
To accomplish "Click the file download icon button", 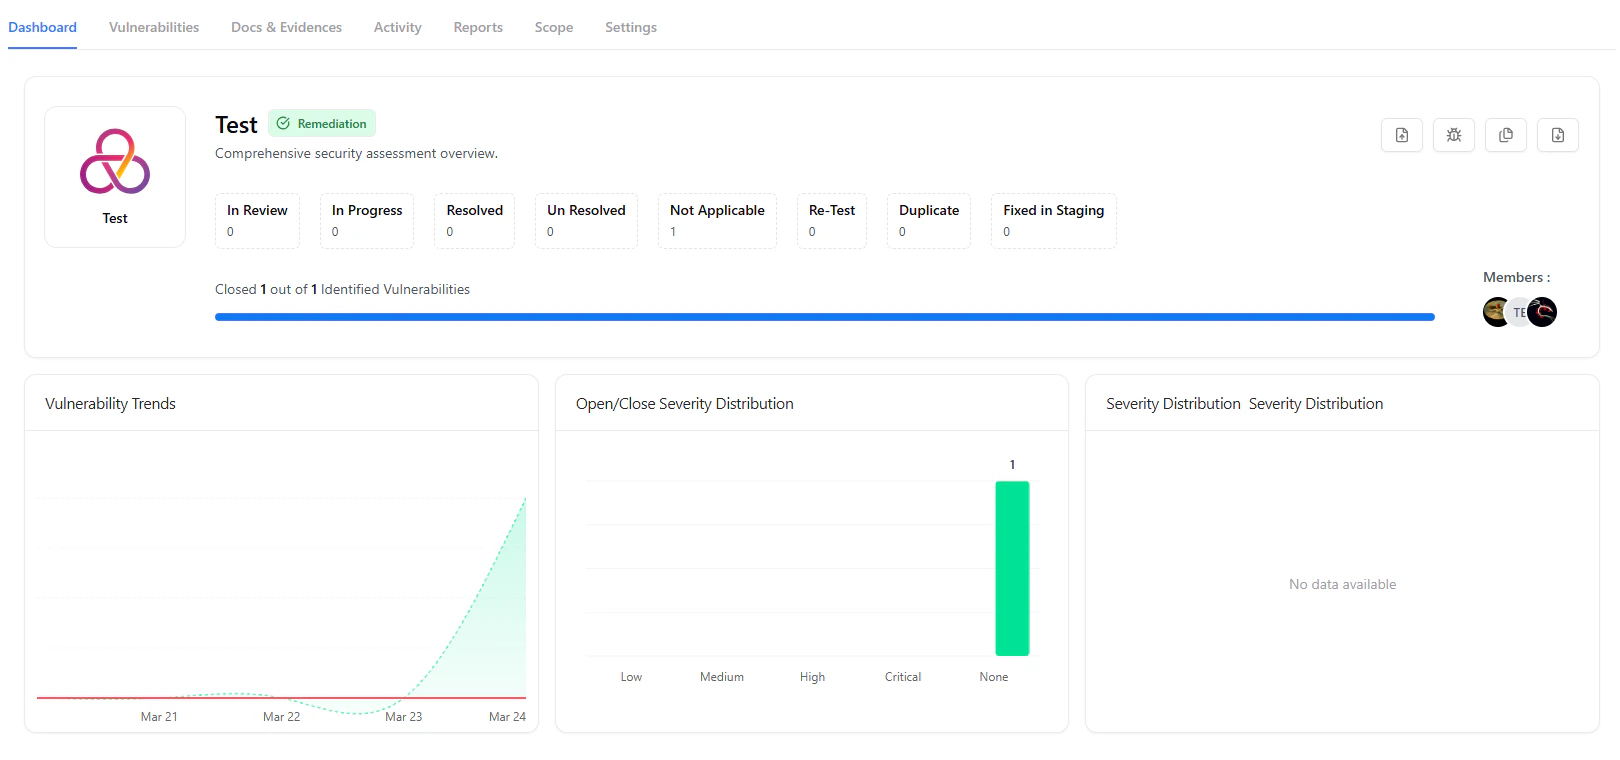I will click(x=1558, y=135).
